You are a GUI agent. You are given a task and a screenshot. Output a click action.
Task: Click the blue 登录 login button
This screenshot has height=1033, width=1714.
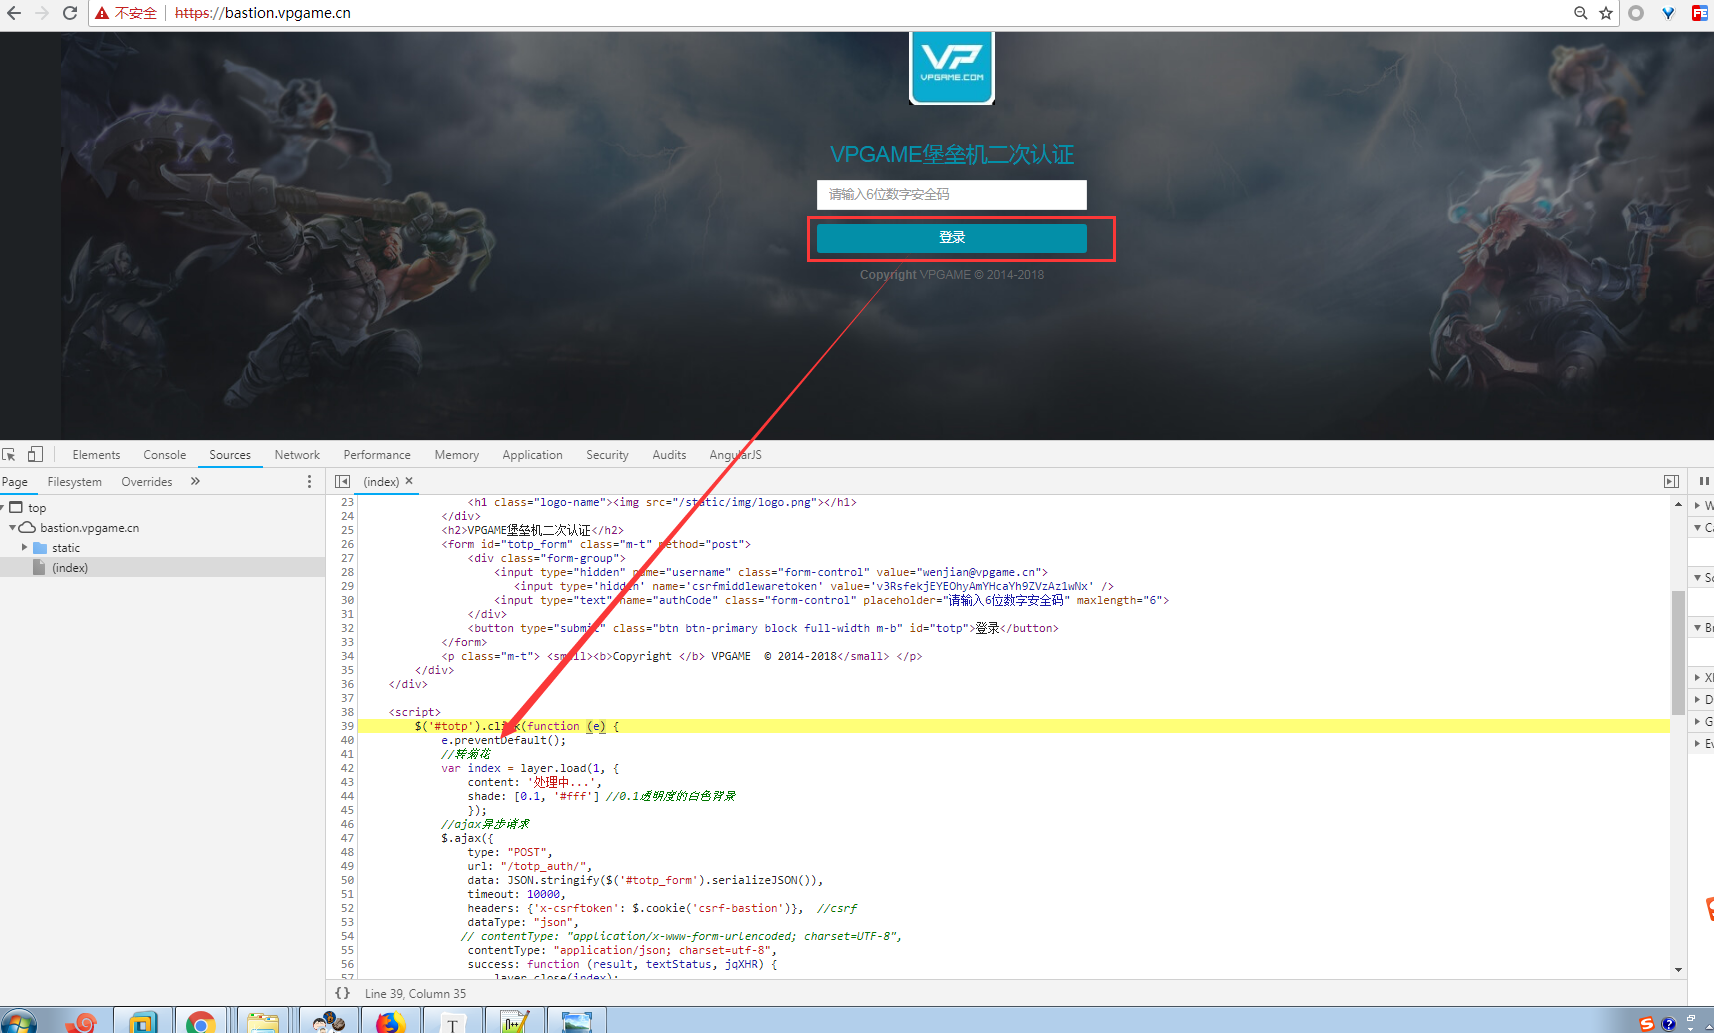pyautogui.click(x=952, y=238)
